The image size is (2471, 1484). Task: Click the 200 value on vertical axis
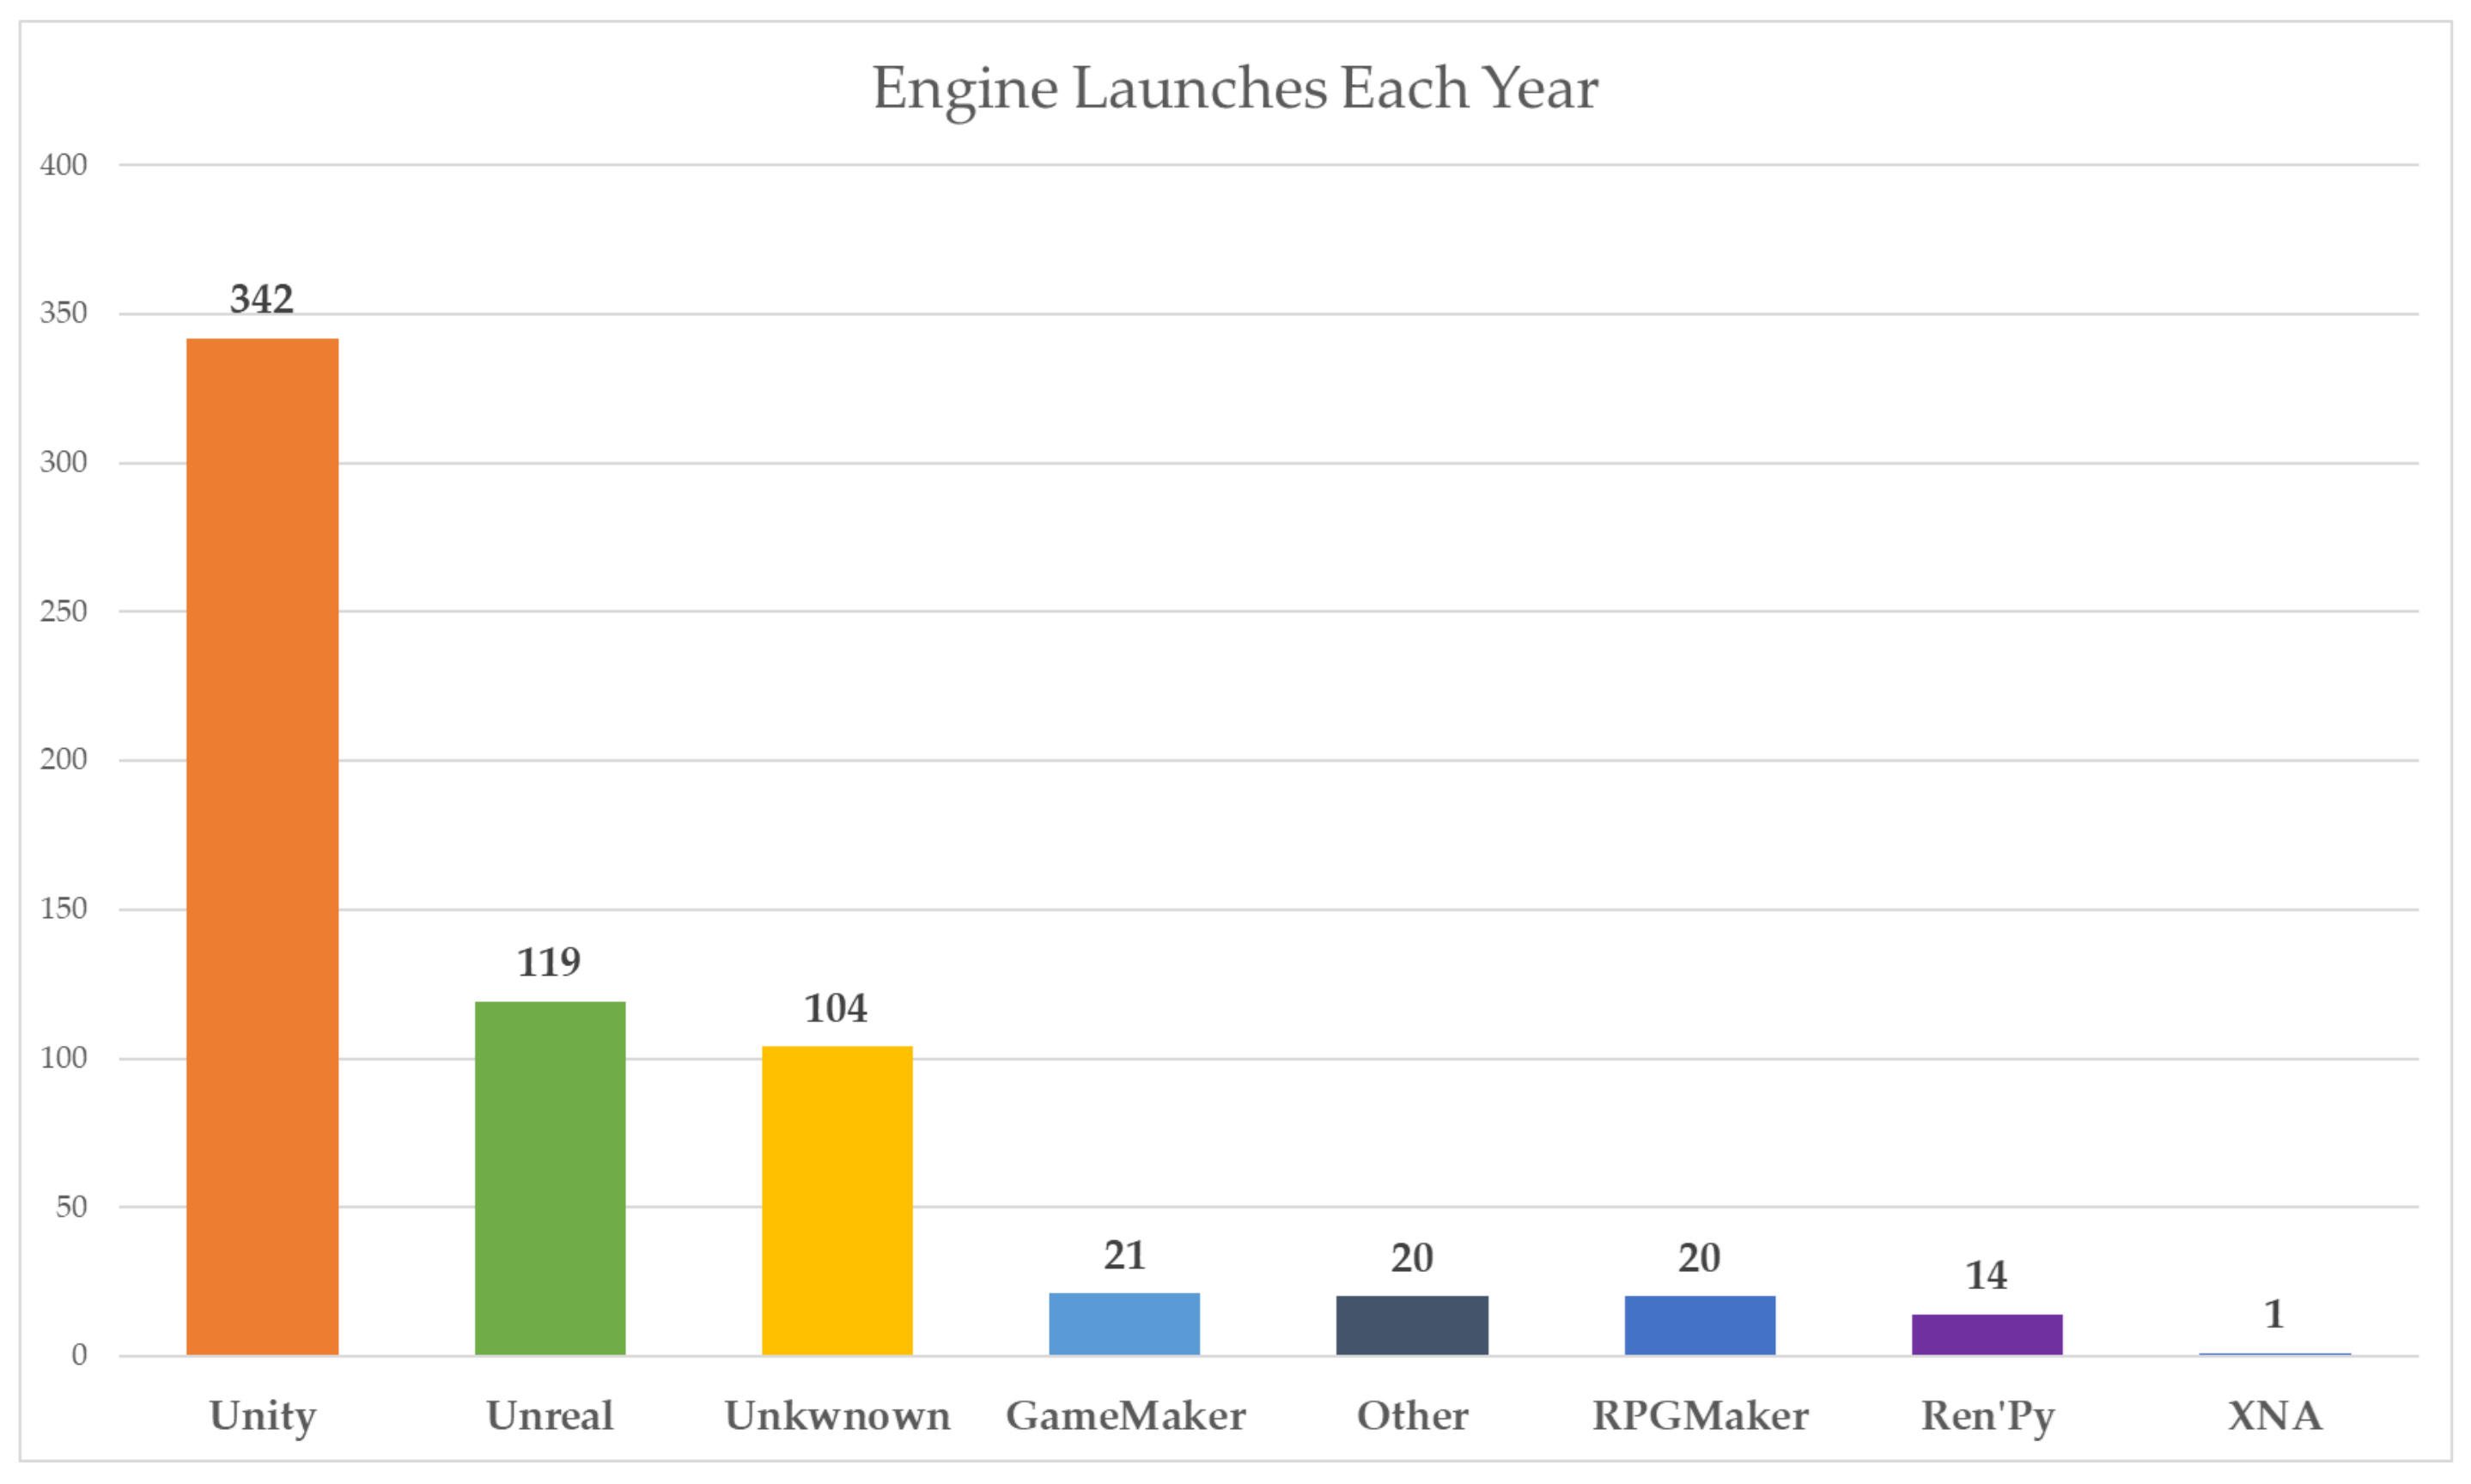(x=63, y=759)
